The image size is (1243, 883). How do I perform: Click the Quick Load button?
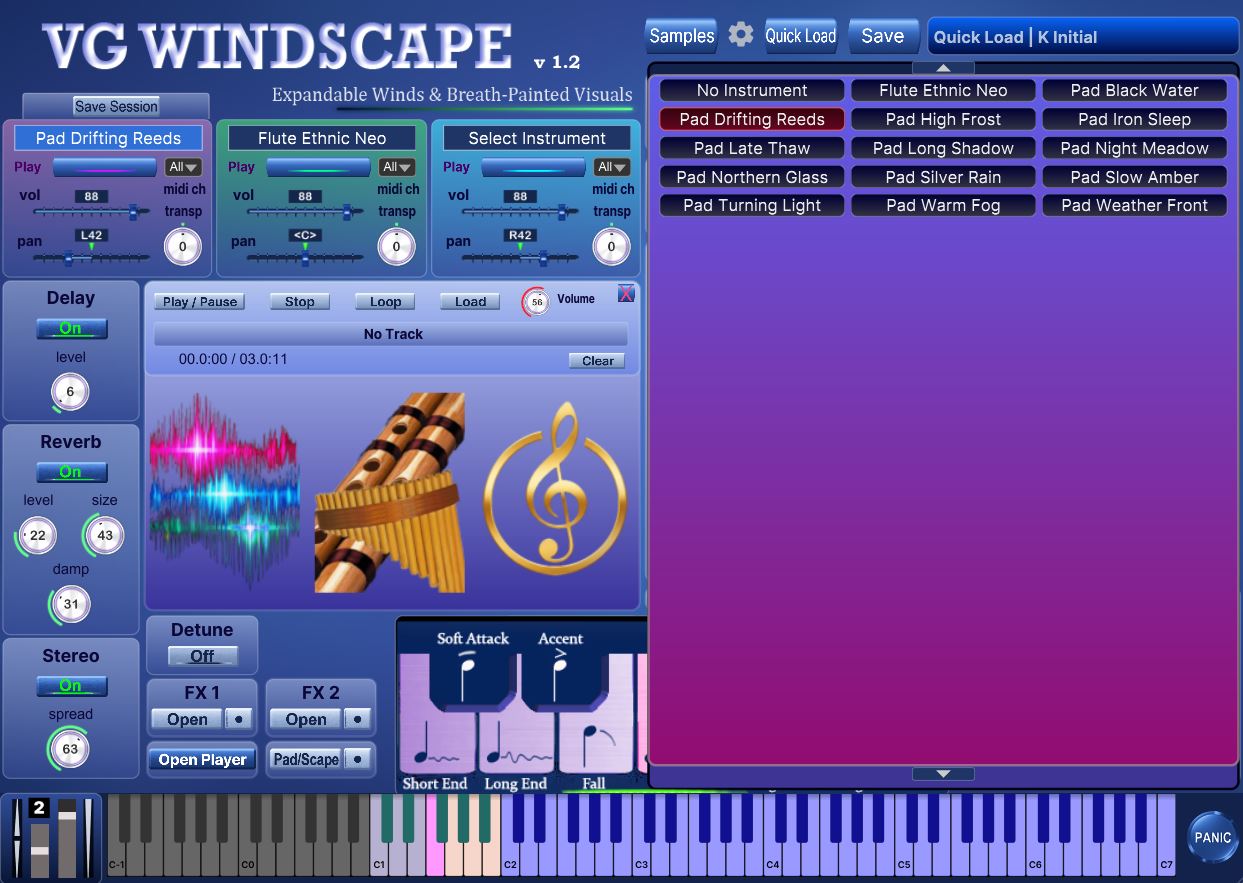[x=800, y=36]
